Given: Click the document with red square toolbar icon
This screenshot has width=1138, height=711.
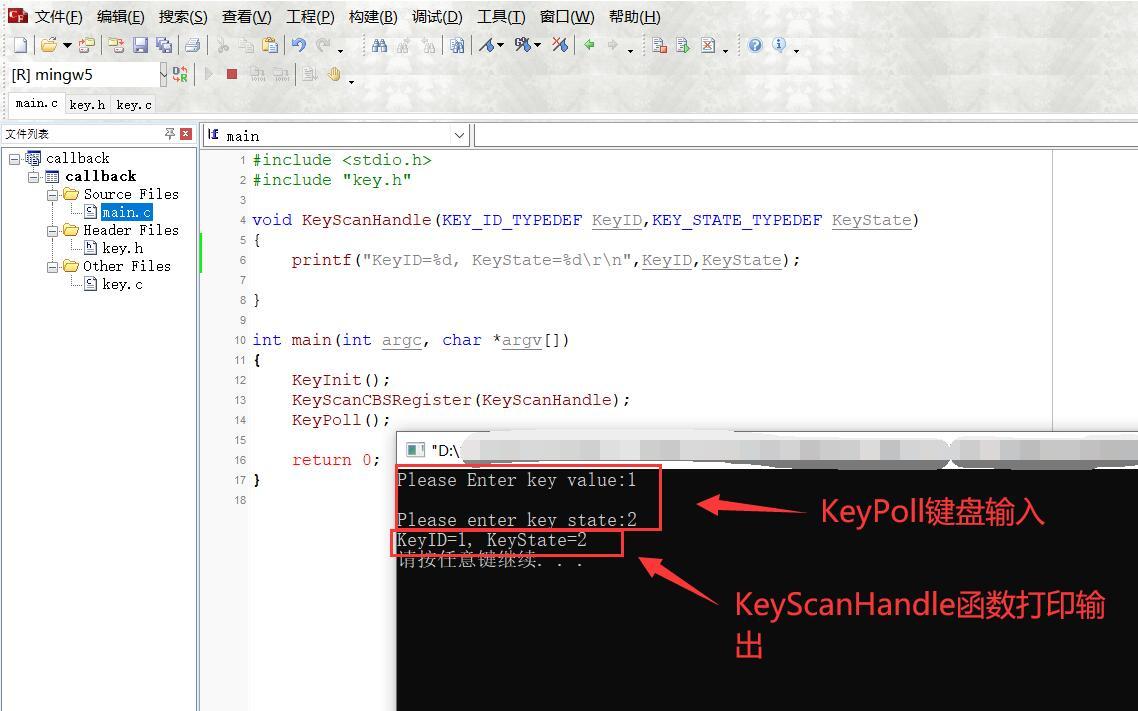Looking at the screenshot, I should [x=659, y=45].
